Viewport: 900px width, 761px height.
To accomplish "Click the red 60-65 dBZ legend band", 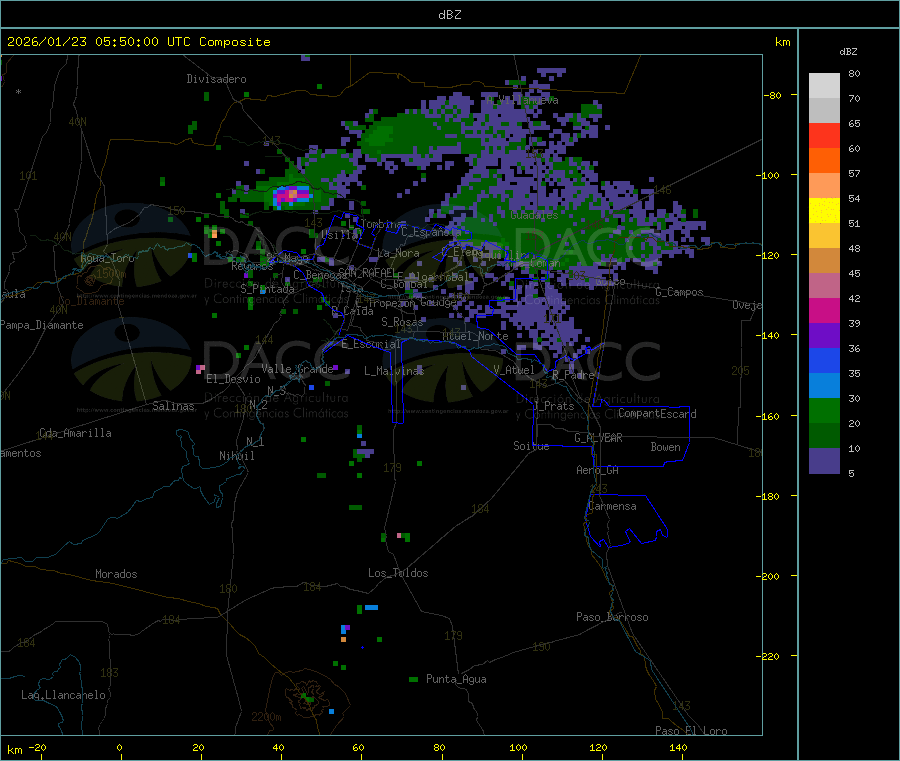I will tap(824, 135).
